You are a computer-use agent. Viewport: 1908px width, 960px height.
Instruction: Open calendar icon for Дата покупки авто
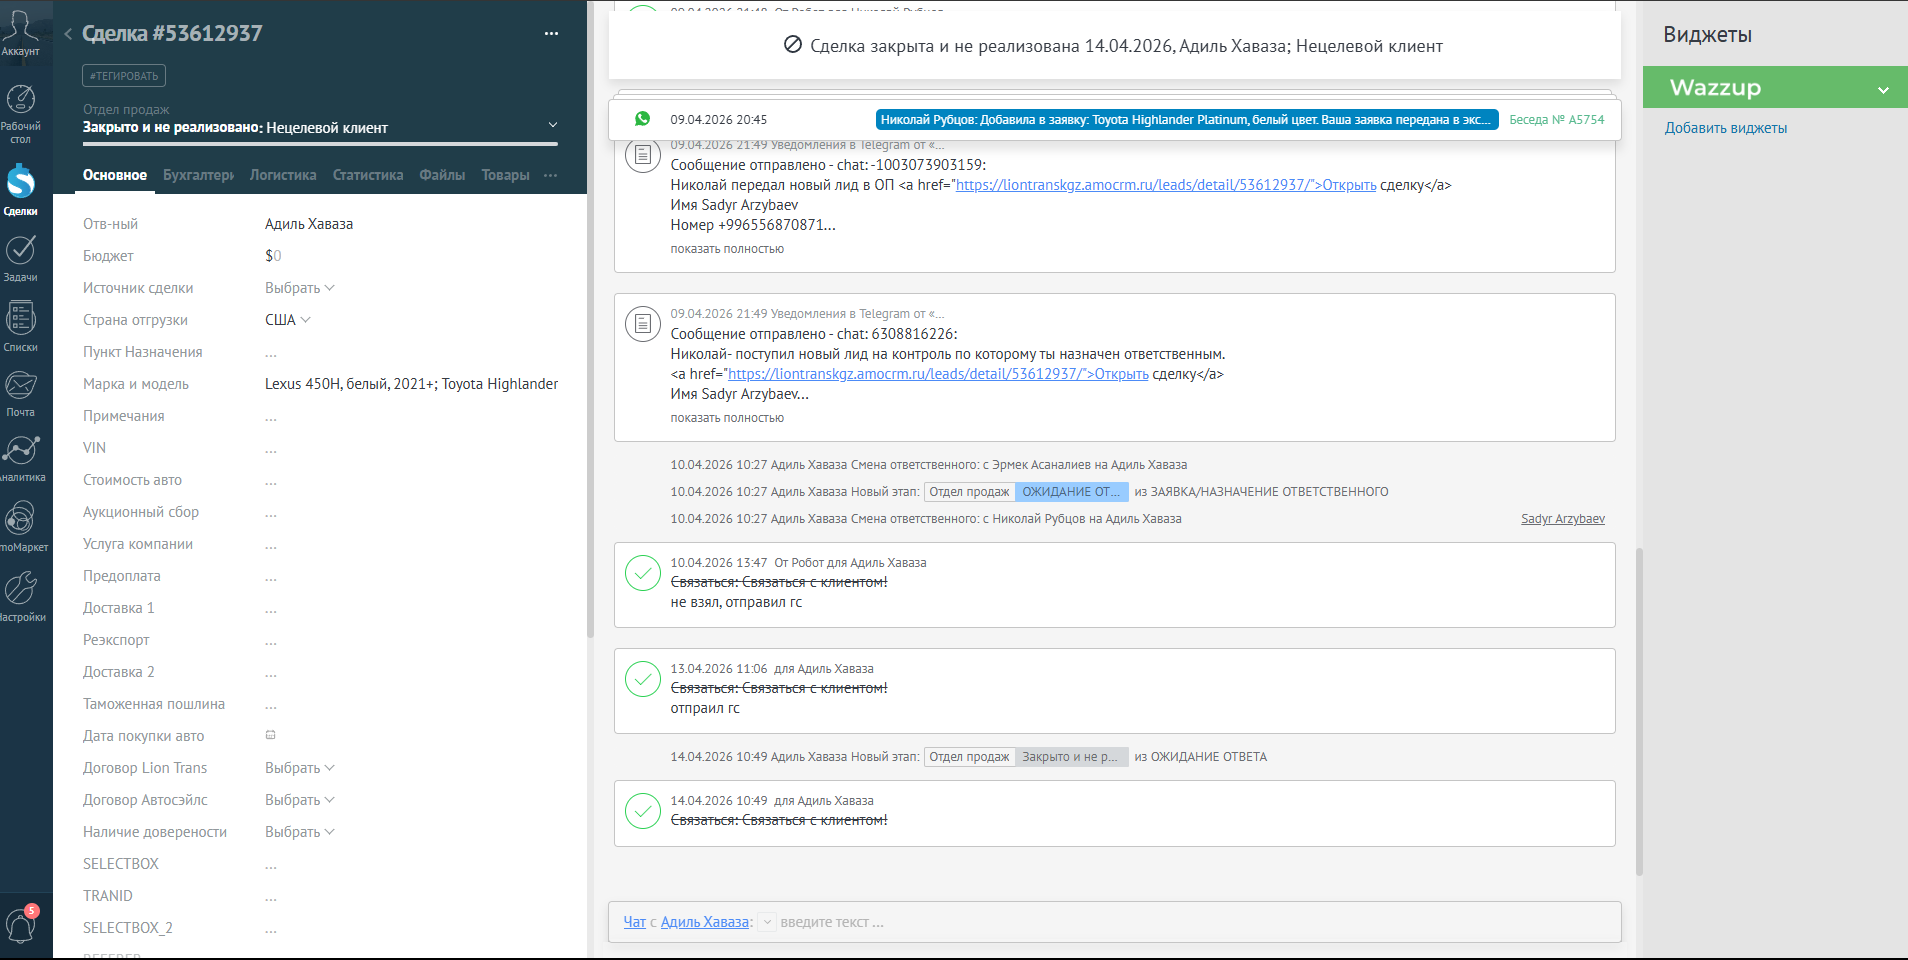pyautogui.click(x=270, y=735)
